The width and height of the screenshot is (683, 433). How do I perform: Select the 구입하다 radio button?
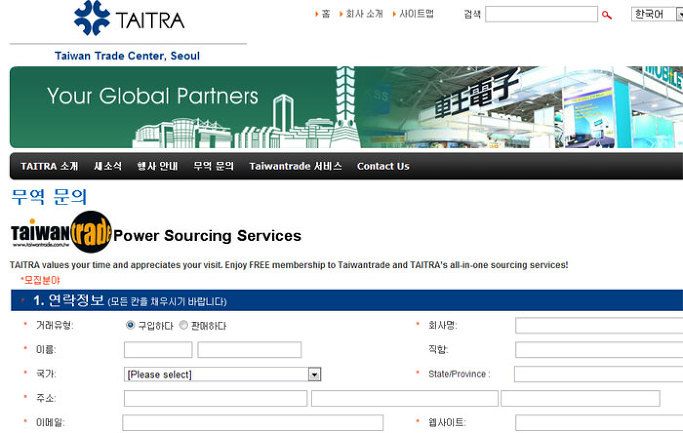point(130,325)
